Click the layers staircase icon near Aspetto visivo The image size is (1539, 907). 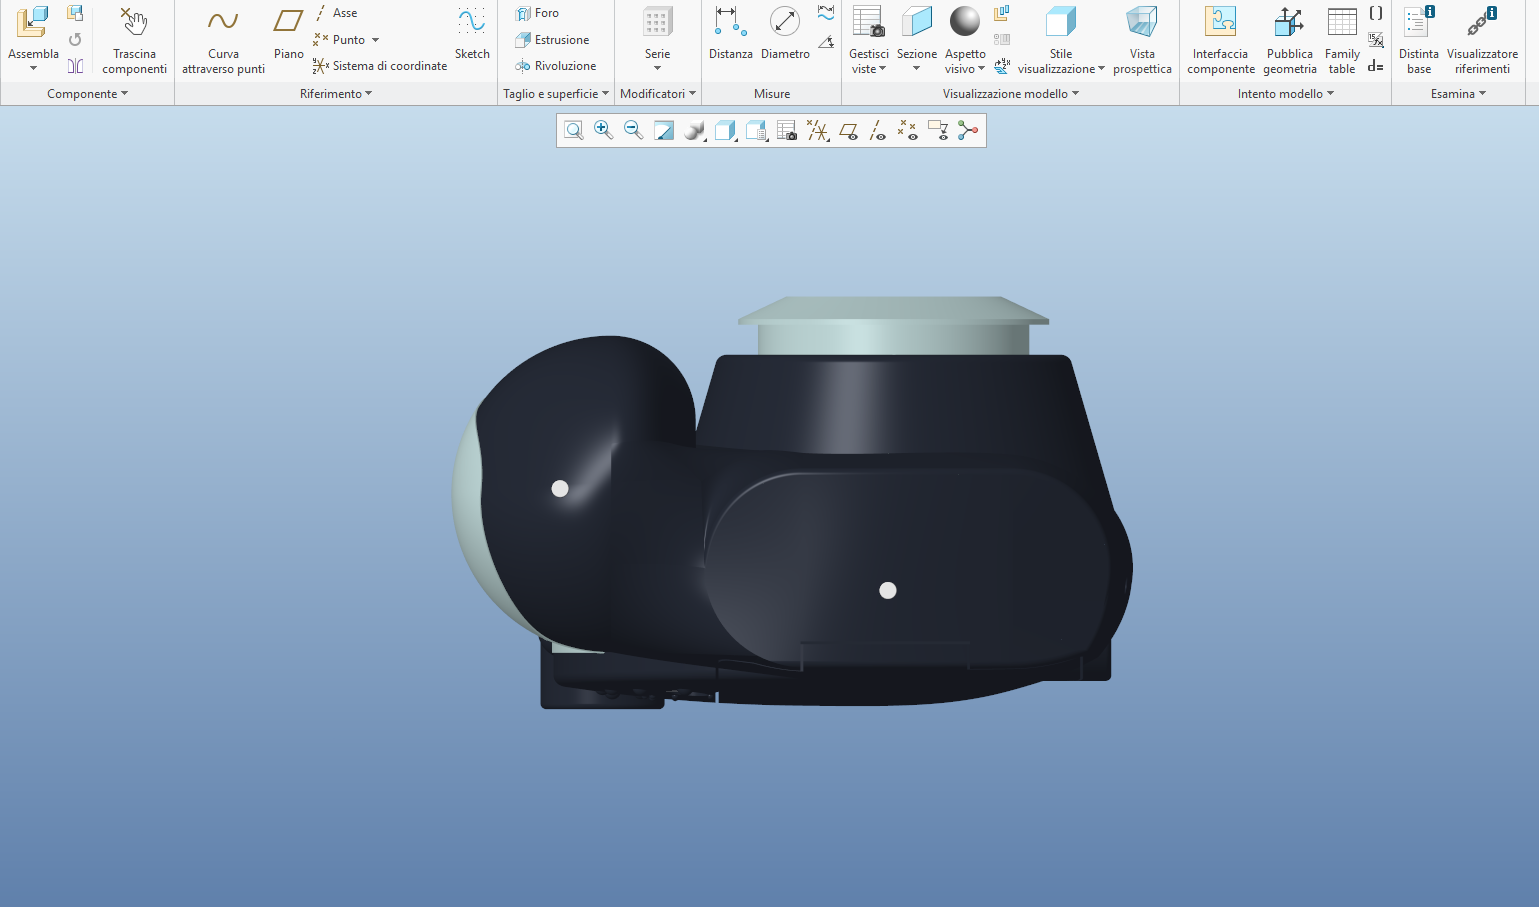coord(1001,13)
